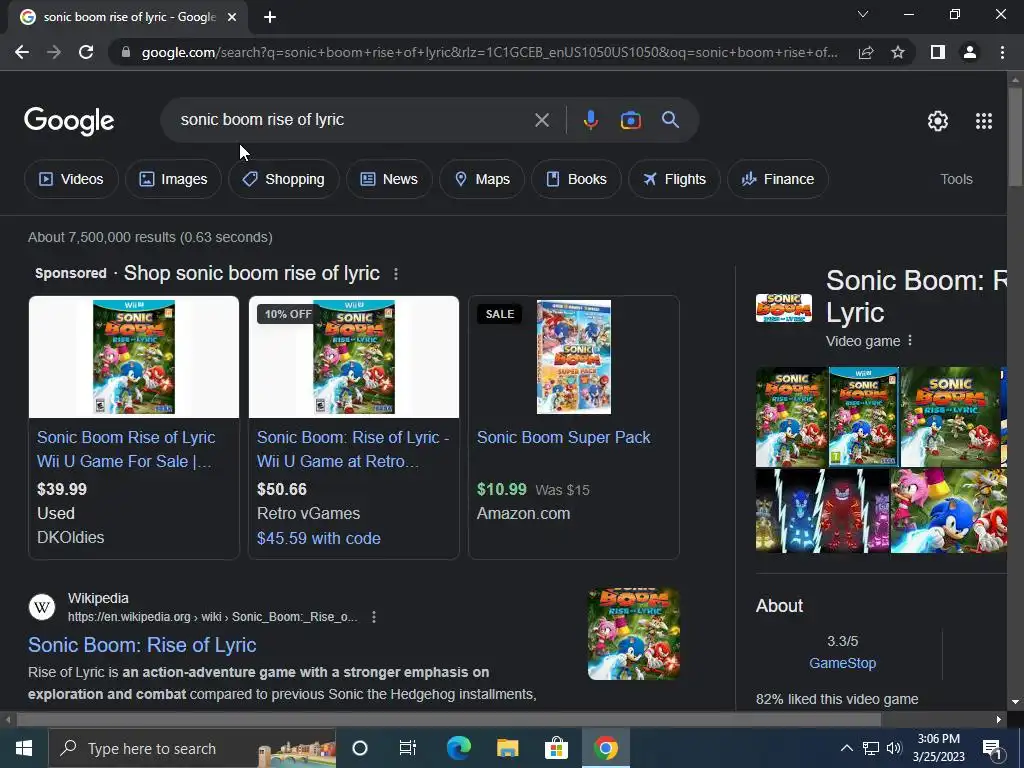Open the Wikipedia result three-dot menu

[x=374, y=617]
